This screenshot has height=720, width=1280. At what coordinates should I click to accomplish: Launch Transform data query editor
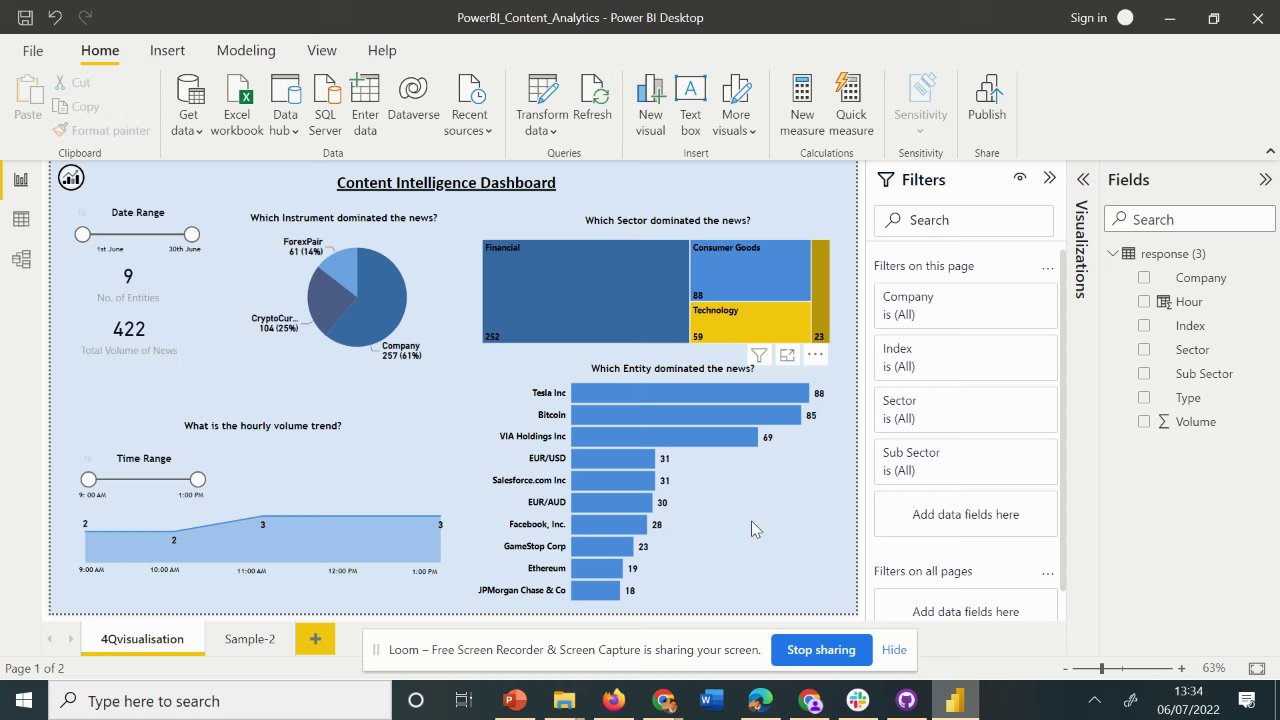[542, 105]
